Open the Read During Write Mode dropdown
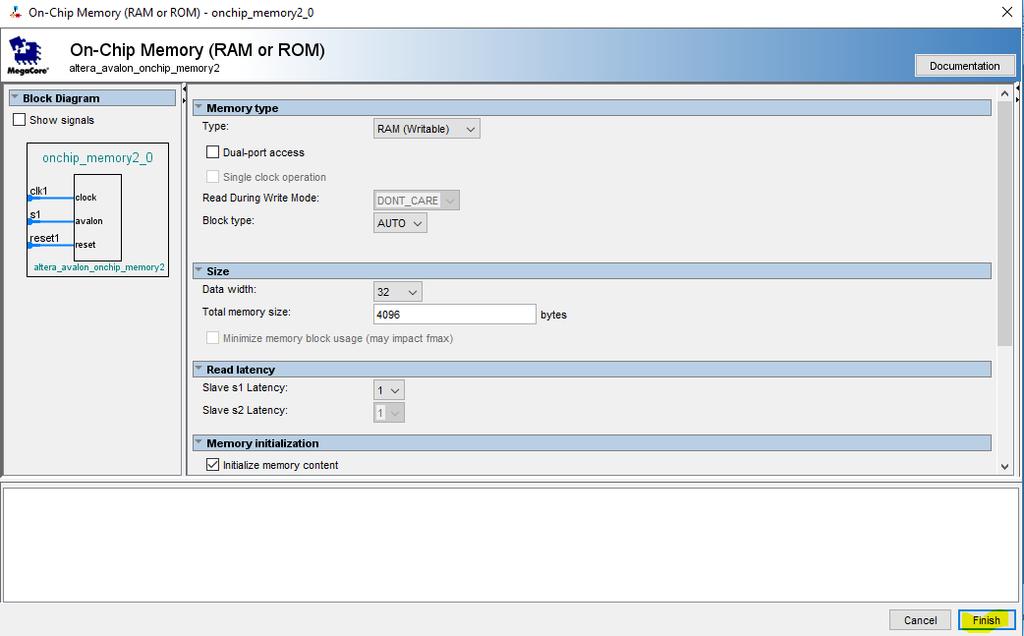This screenshot has width=1024, height=636. 417,200
